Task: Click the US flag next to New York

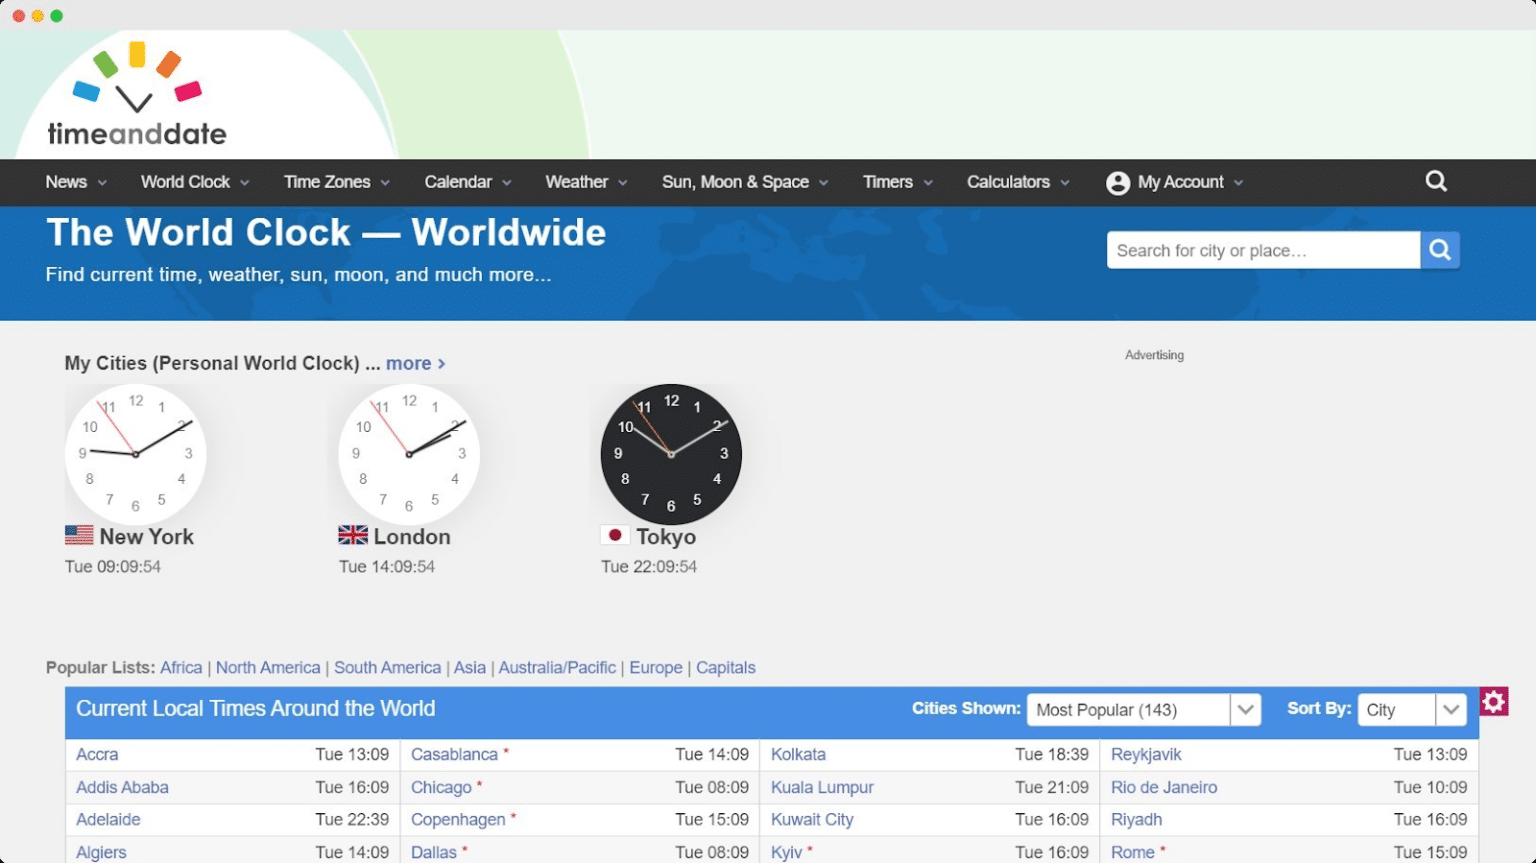Action: [x=79, y=535]
